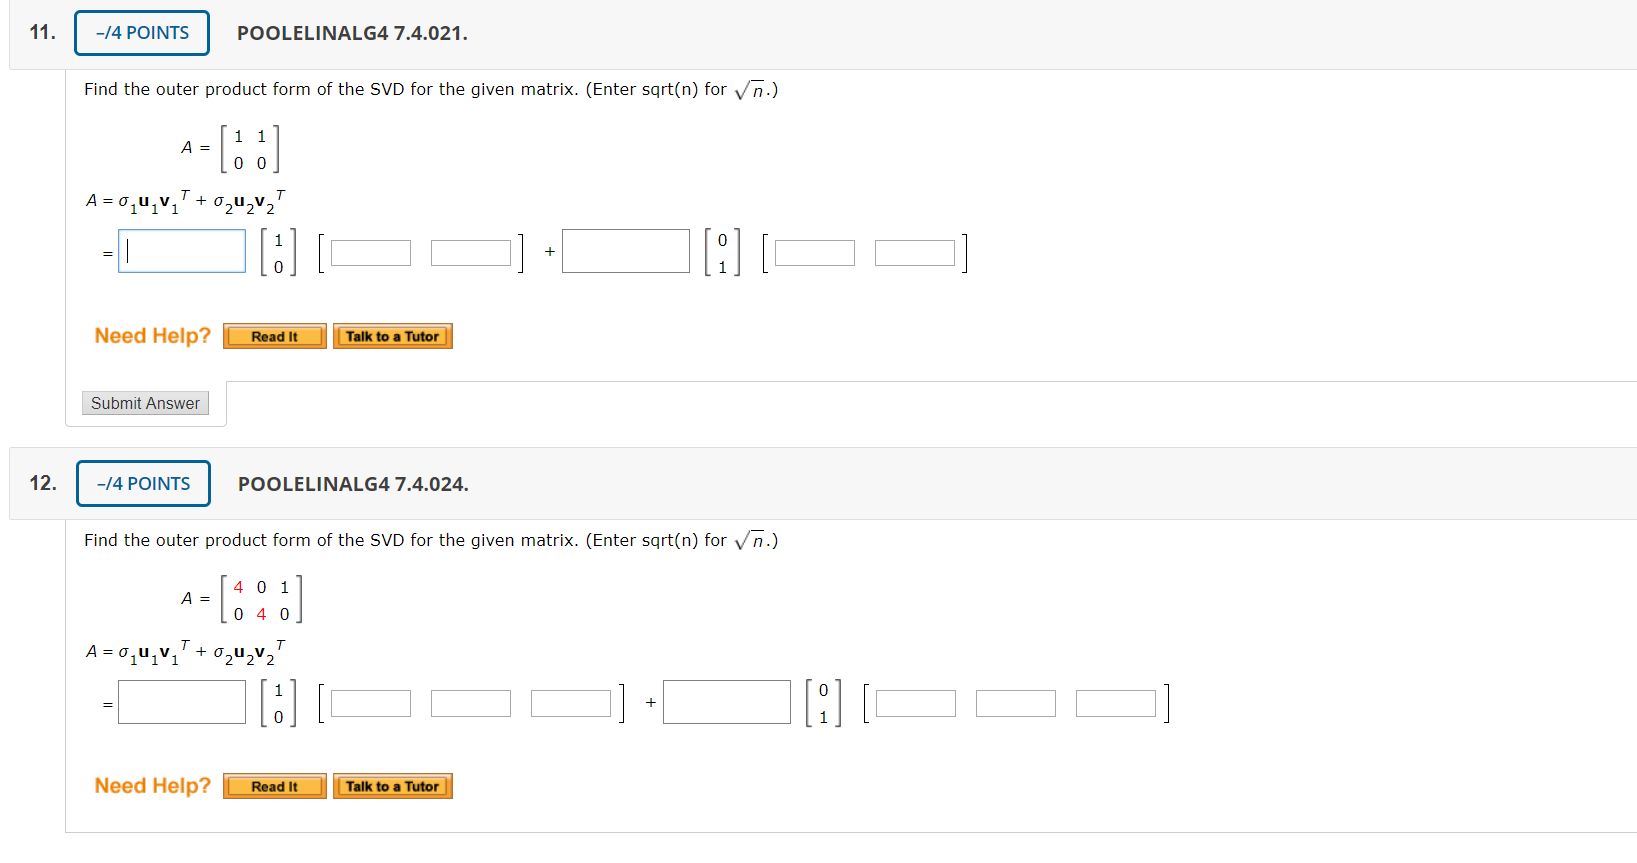Select the second v1 transpose entry box in problem 11
This screenshot has width=1637, height=863.
click(x=470, y=252)
